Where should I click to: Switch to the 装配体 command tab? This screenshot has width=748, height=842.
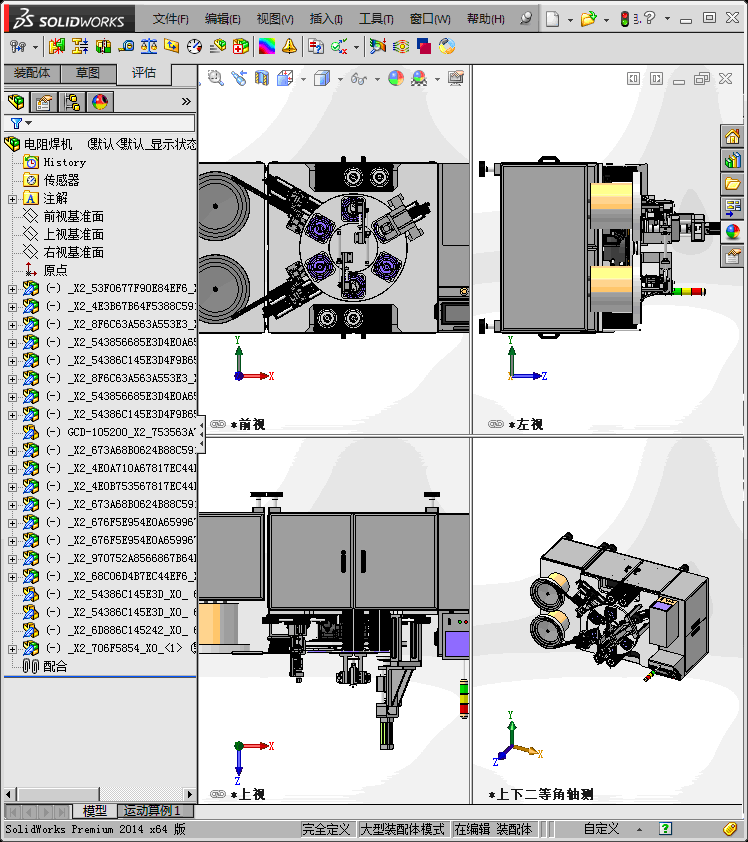click(32, 73)
